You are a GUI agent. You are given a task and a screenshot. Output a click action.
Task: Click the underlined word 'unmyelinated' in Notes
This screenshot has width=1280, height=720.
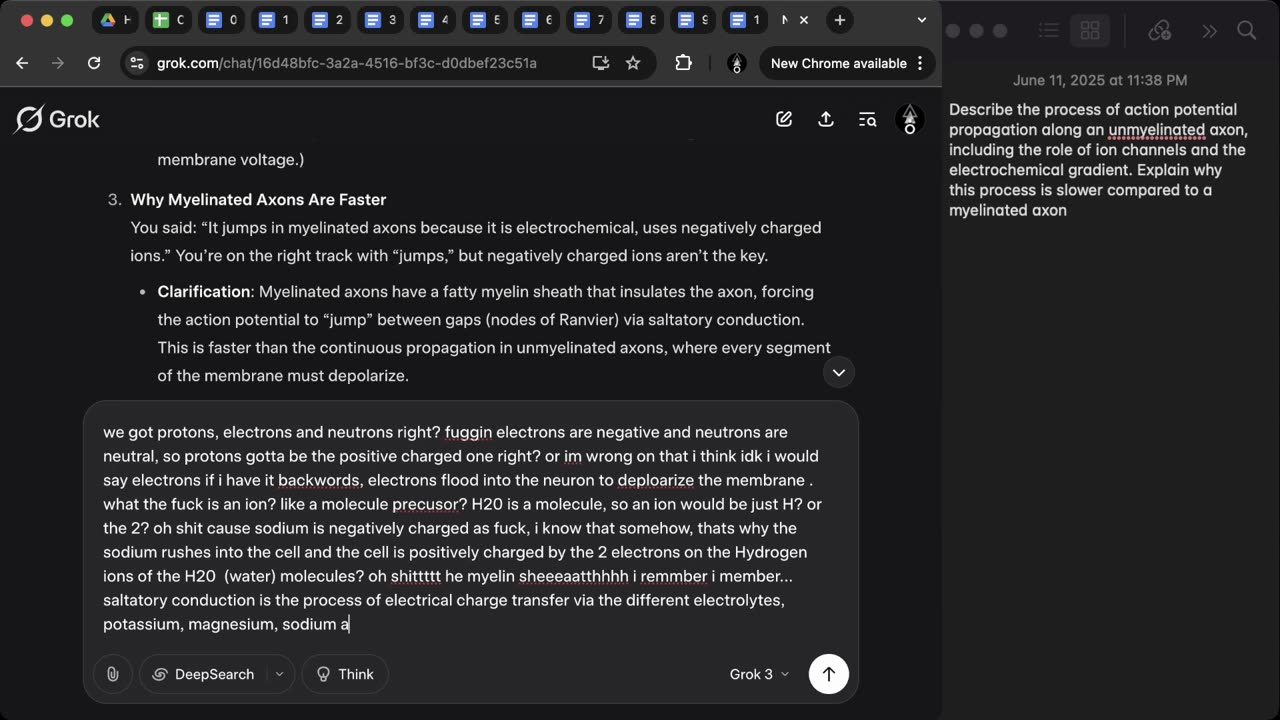click(x=1156, y=130)
